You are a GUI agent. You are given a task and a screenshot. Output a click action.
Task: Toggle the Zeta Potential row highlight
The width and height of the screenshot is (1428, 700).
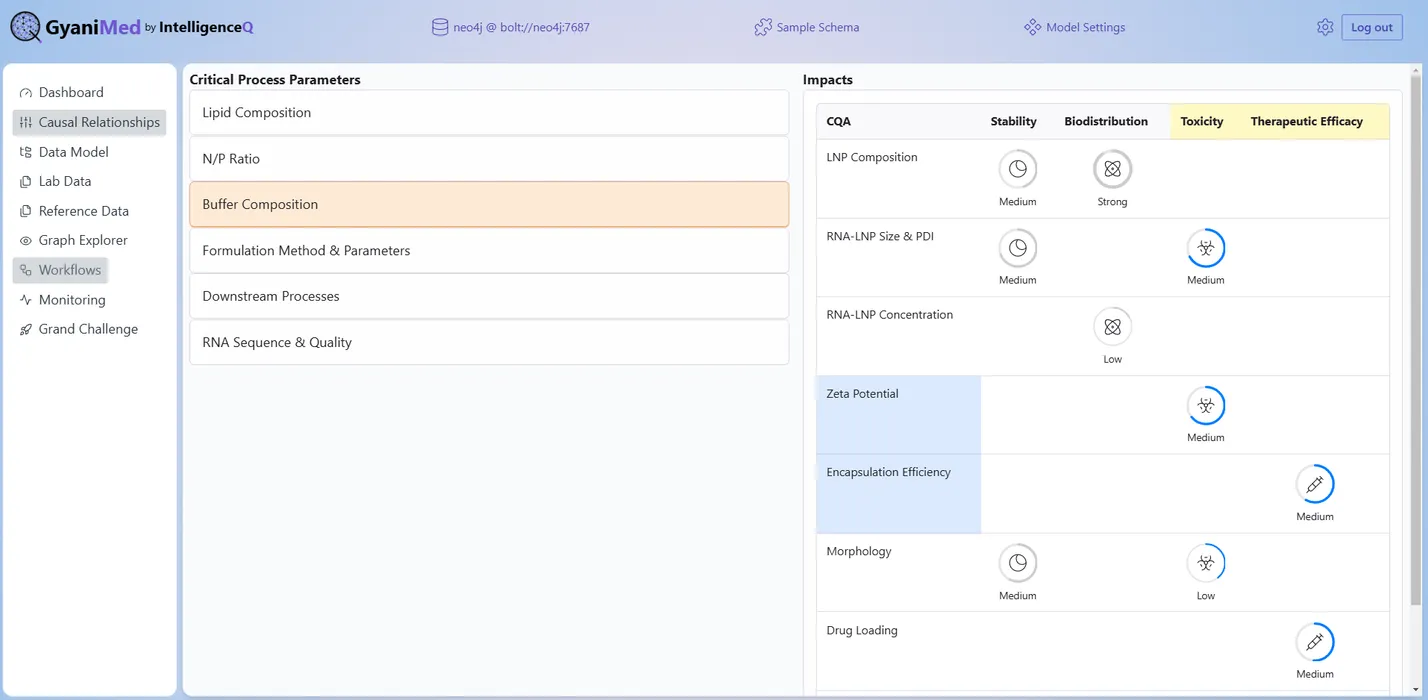(x=898, y=414)
